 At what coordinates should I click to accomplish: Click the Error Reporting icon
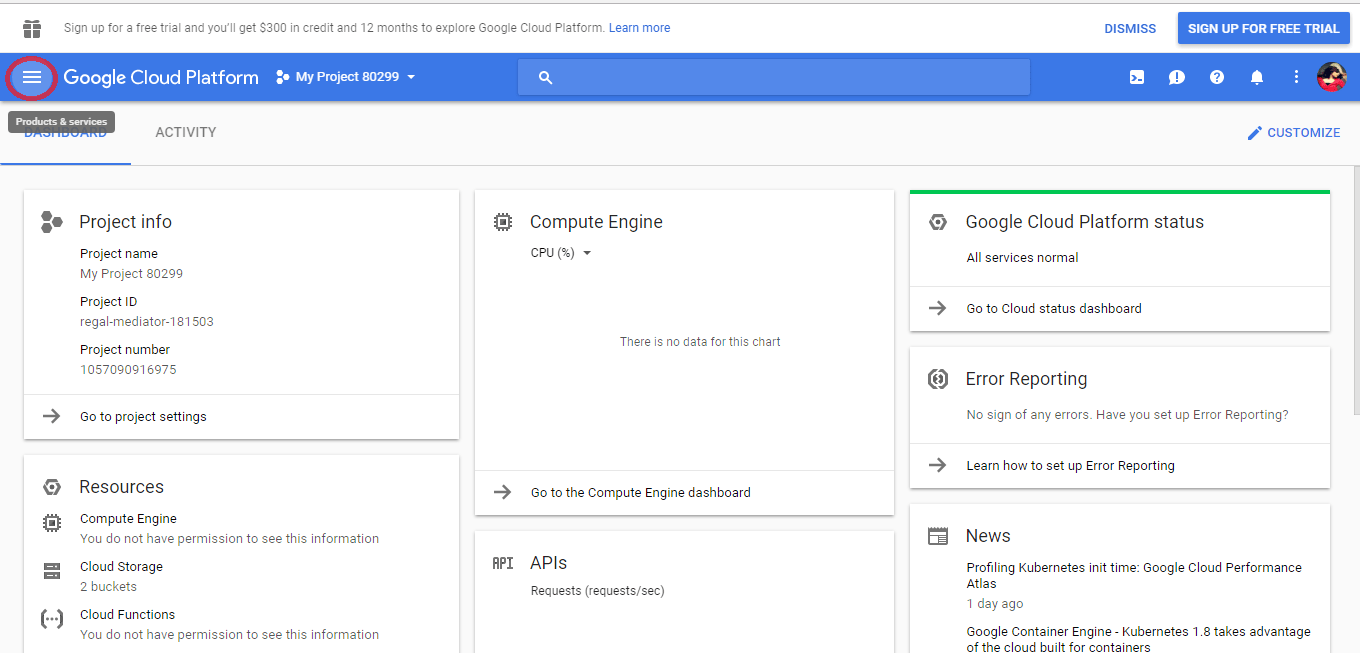938,379
